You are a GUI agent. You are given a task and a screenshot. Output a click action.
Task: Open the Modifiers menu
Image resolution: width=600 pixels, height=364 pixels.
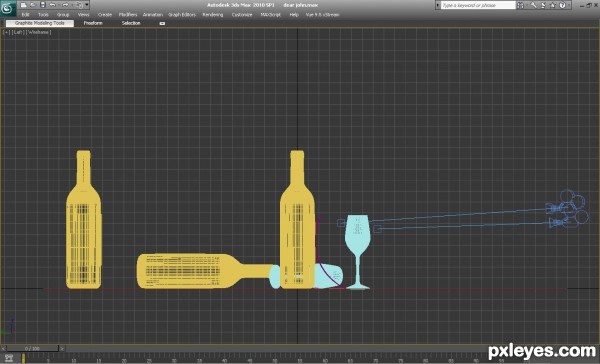click(128, 15)
